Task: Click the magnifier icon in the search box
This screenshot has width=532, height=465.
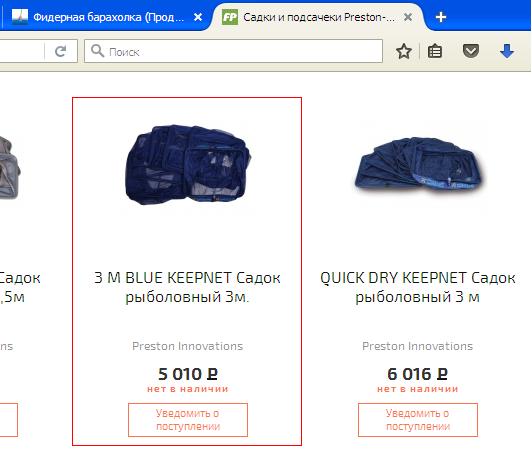Action: coord(97,51)
